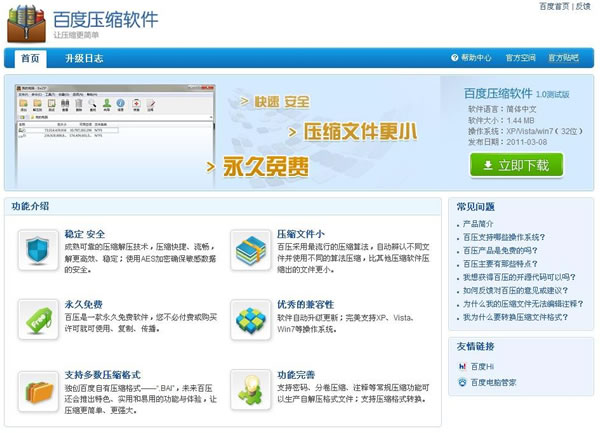
Task: Click the lightbulb puzzle 功能完善 icon
Action: [x=251, y=390]
